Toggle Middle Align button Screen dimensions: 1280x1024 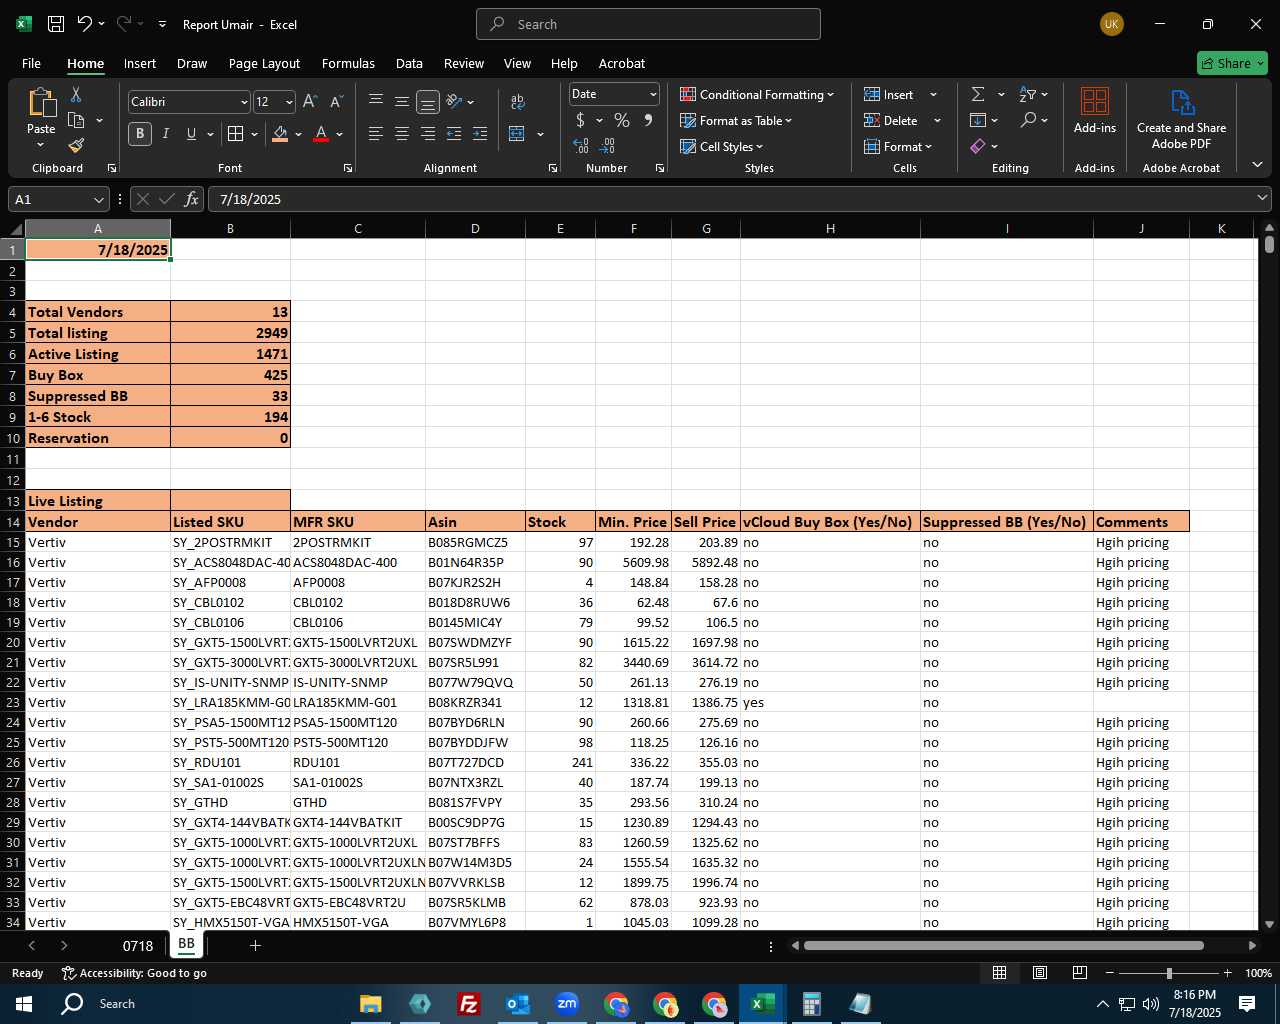tap(402, 101)
